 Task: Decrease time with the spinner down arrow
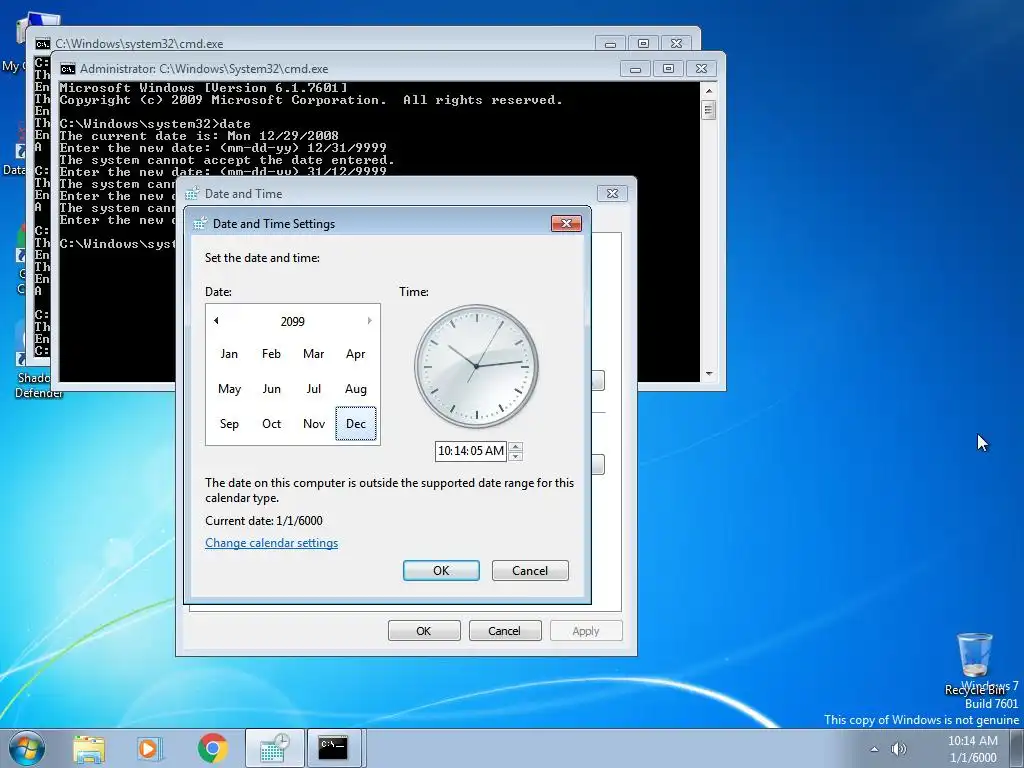(515, 456)
